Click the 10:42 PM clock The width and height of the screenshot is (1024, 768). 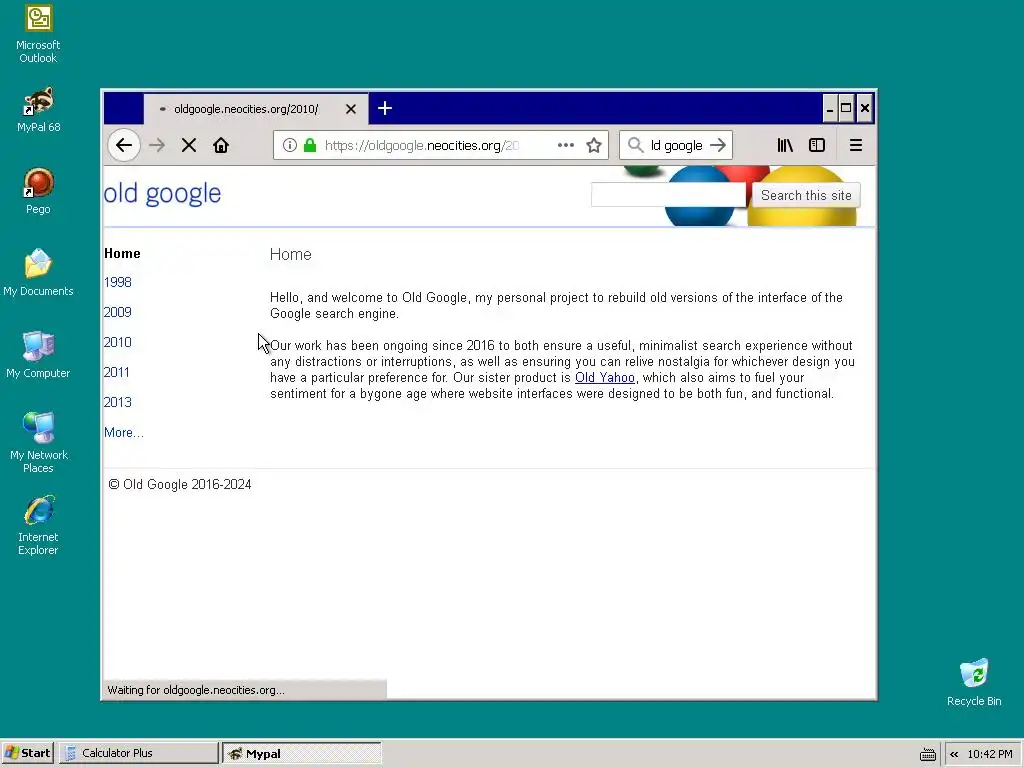[990, 754]
